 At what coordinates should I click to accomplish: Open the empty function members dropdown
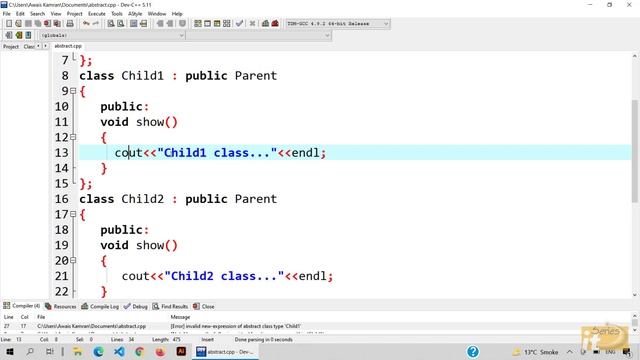coord(259,35)
